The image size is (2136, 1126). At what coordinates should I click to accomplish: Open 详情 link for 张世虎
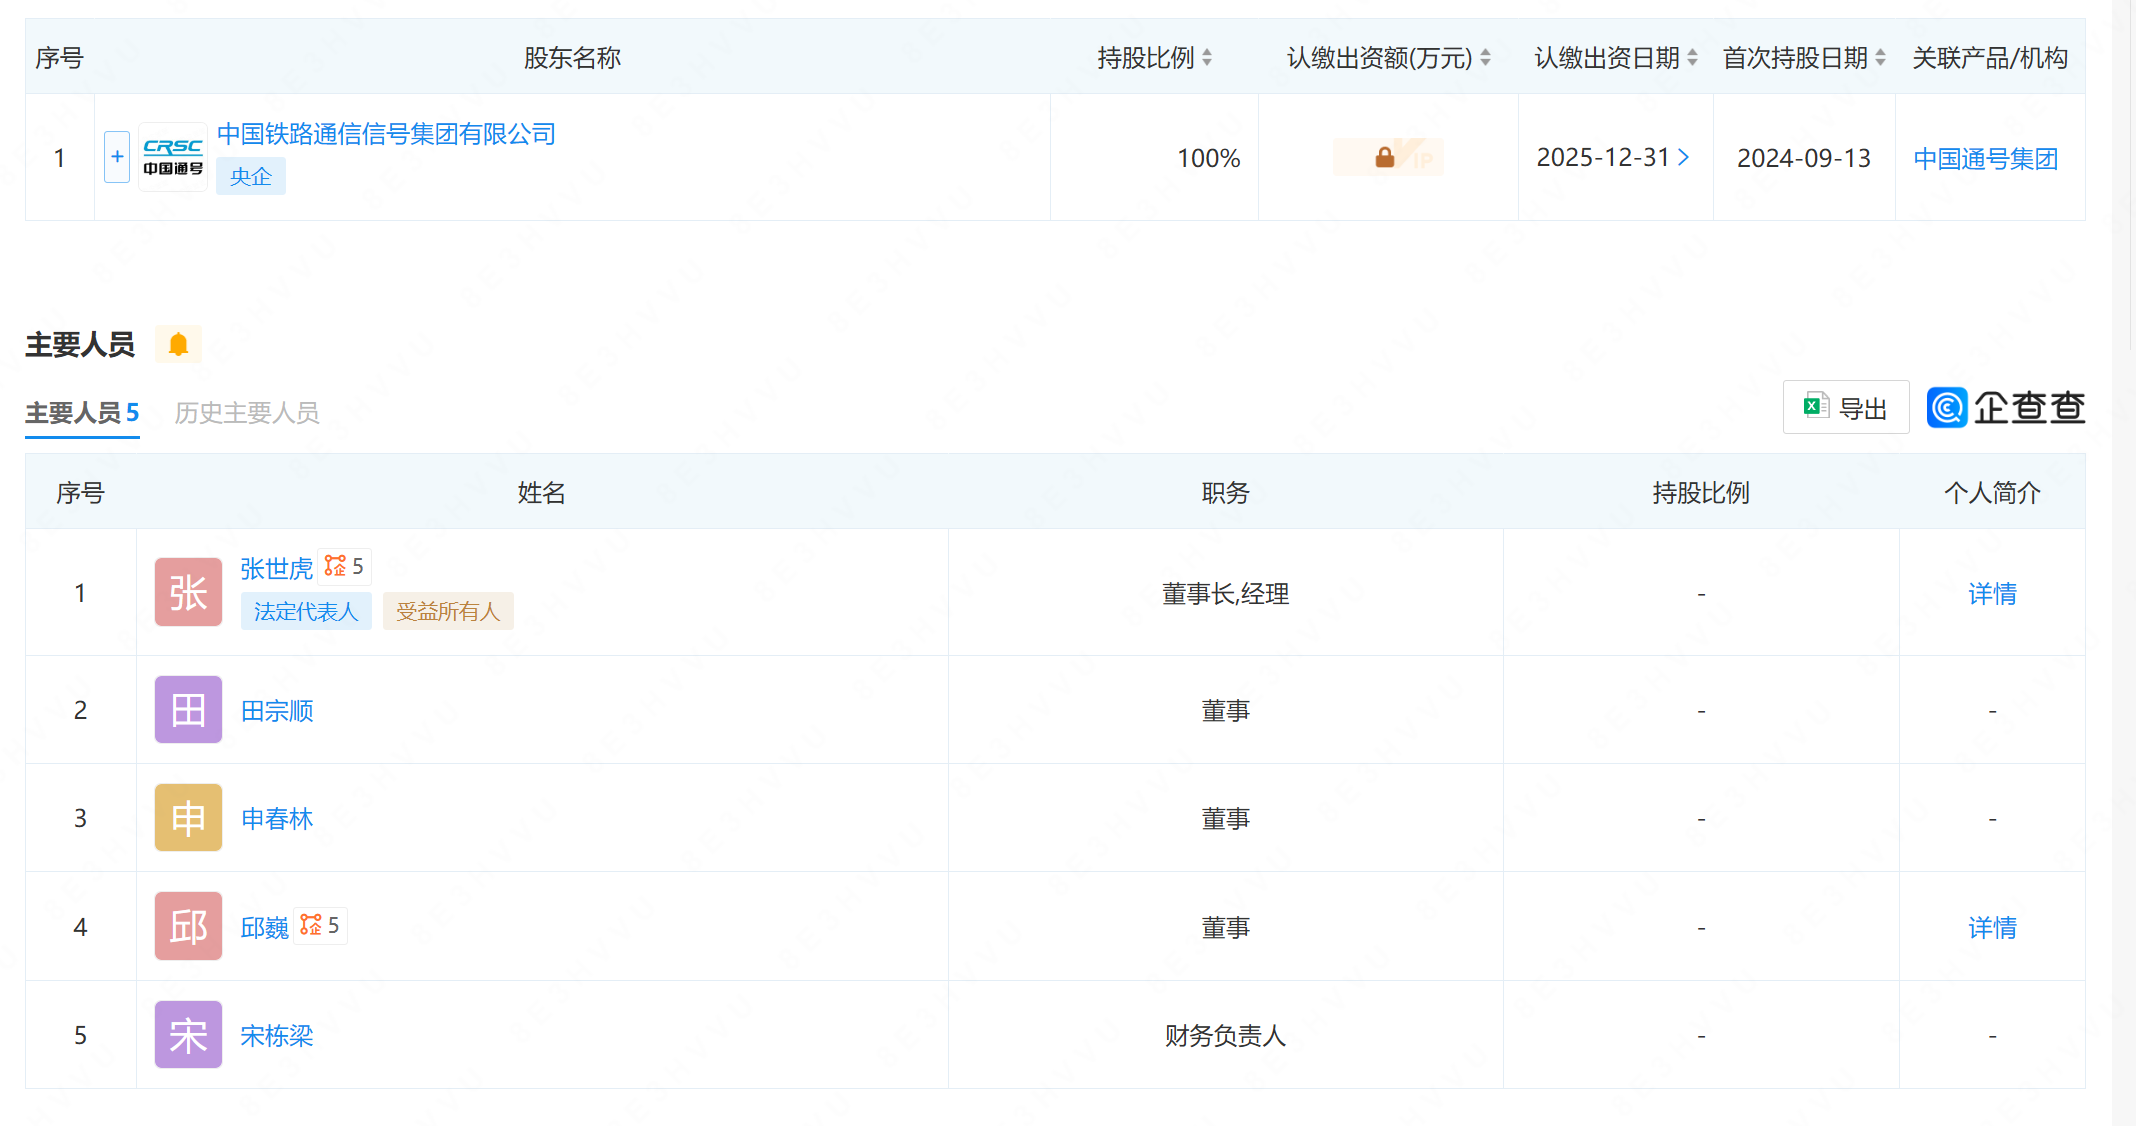[x=1992, y=593]
